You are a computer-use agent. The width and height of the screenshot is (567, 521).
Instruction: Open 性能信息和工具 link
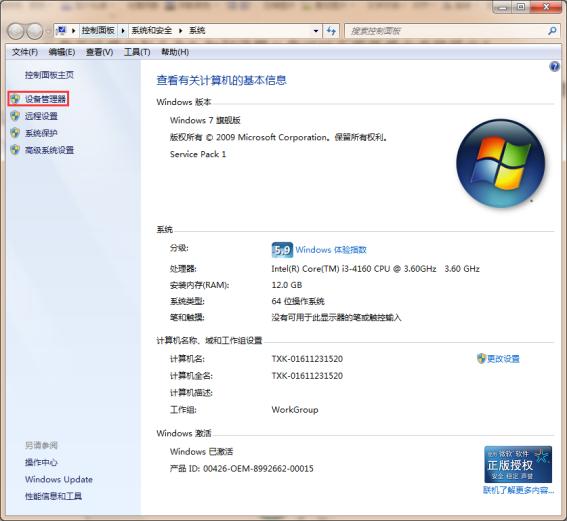tap(53, 496)
